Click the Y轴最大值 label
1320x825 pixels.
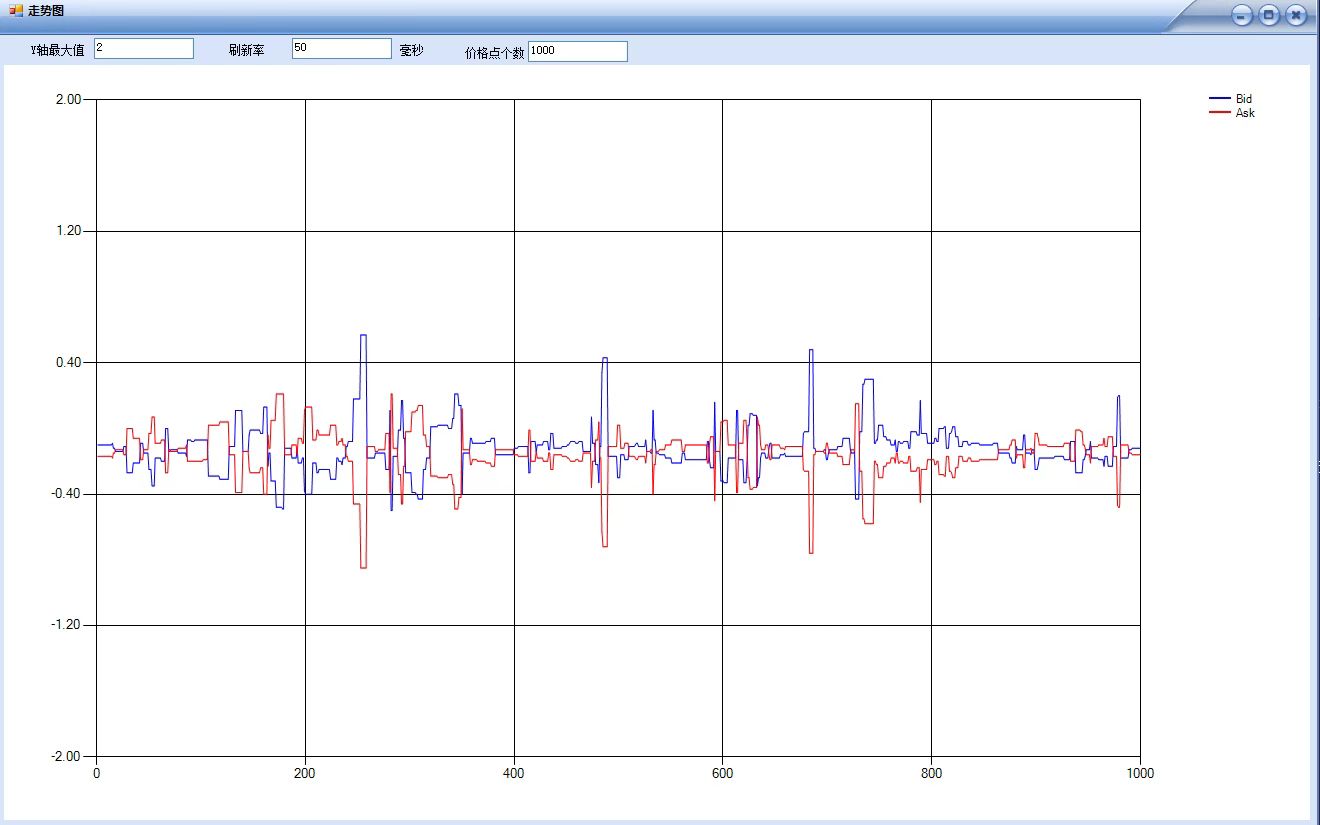pyautogui.click(x=58, y=50)
